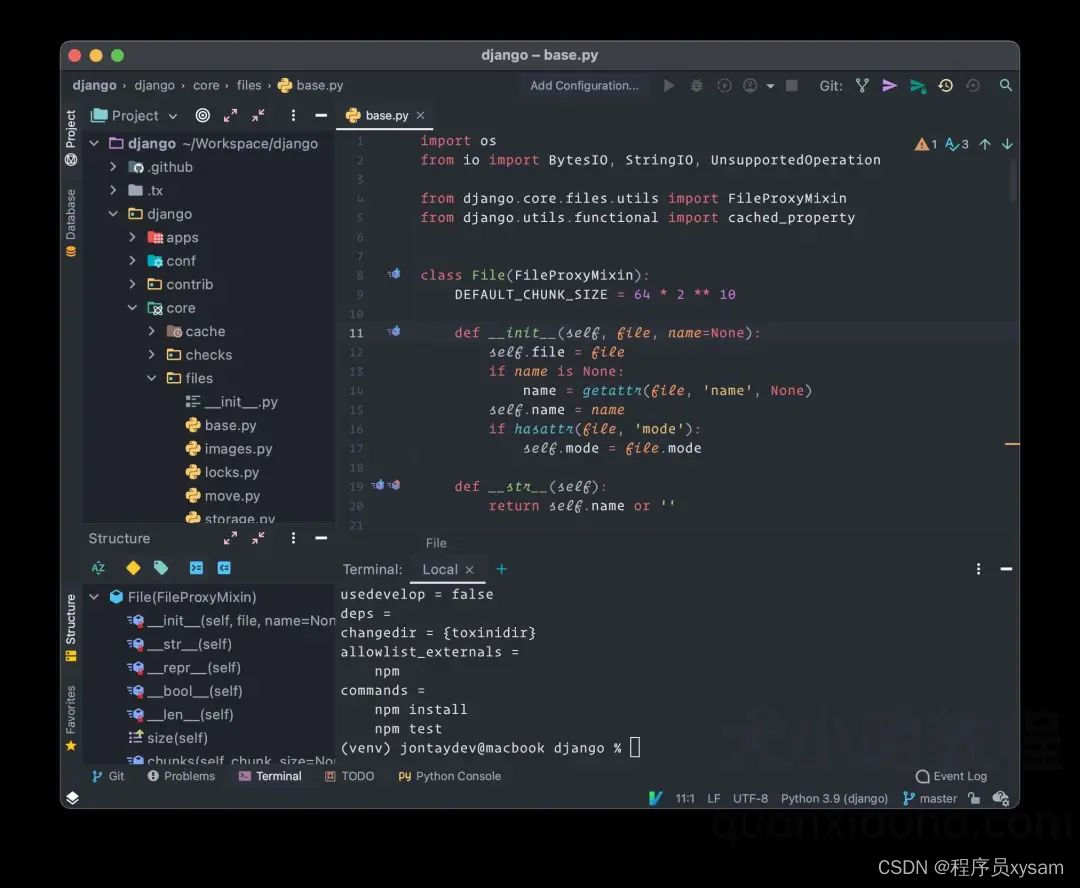Open Python Console tab
The width and height of the screenshot is (1080, 888).
[450, 776]
